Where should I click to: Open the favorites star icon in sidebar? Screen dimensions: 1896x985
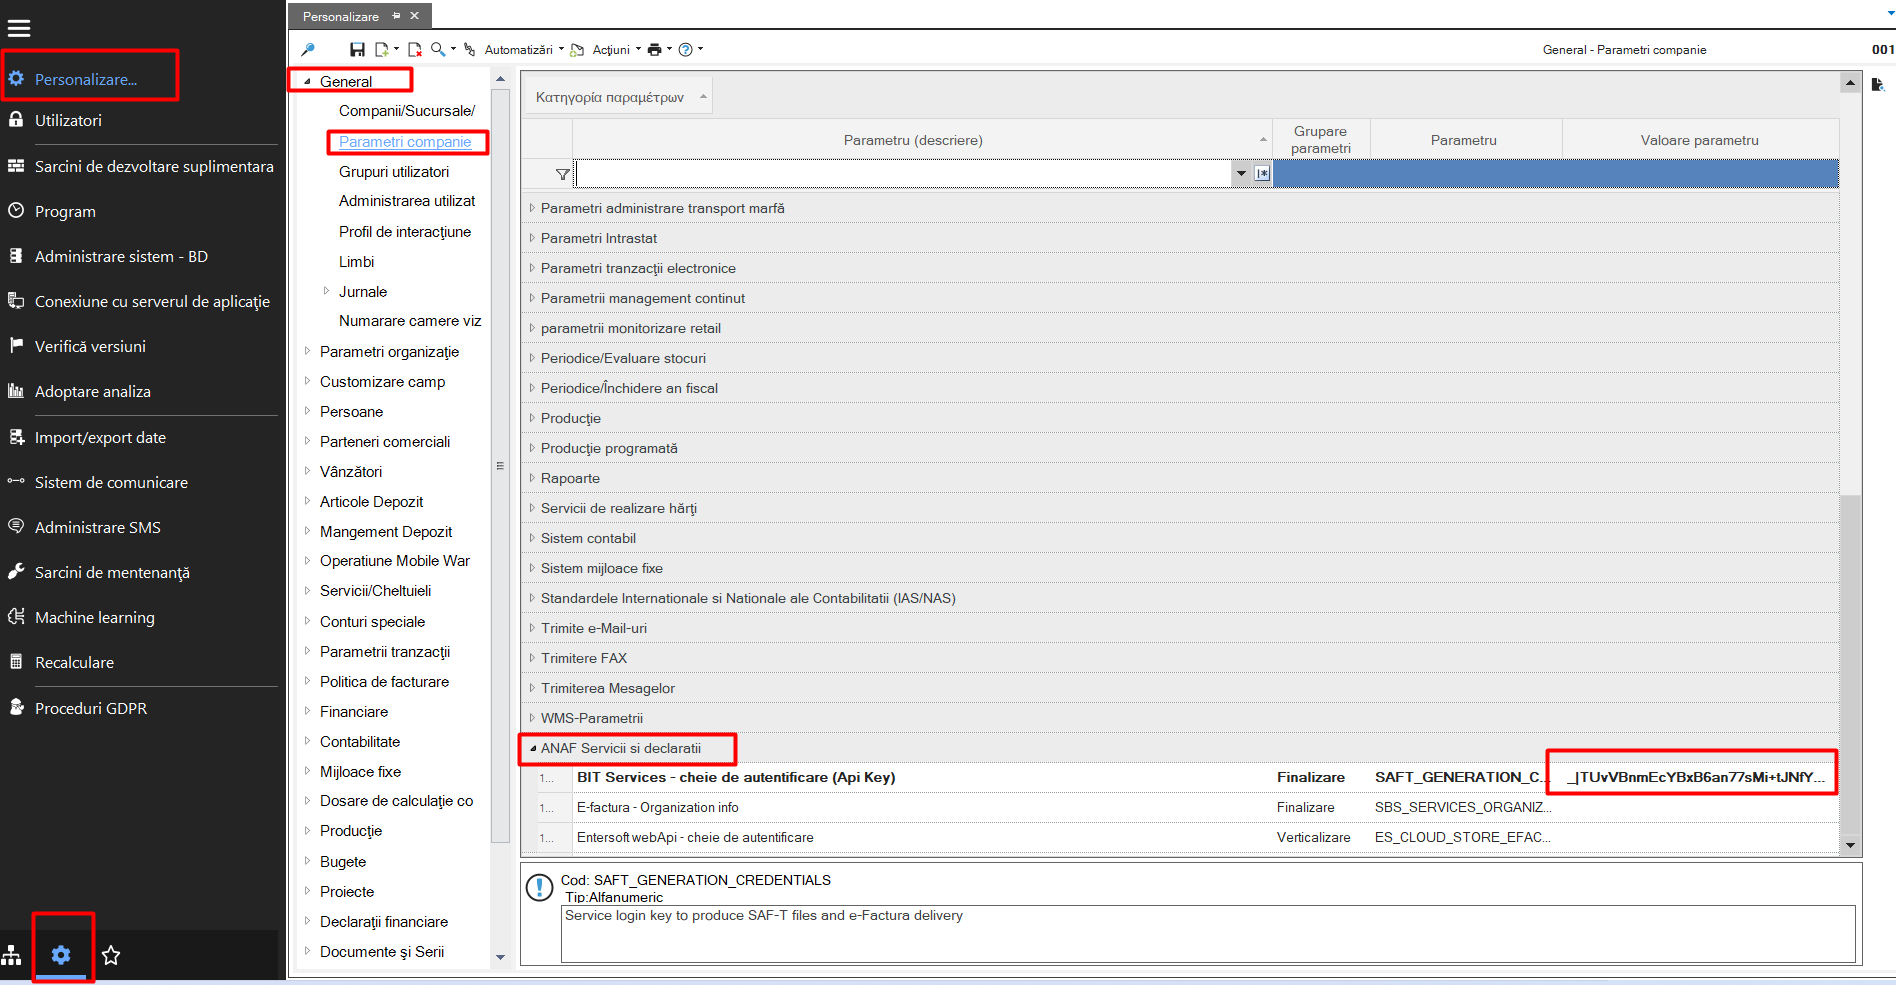click(x=111, y=955)
